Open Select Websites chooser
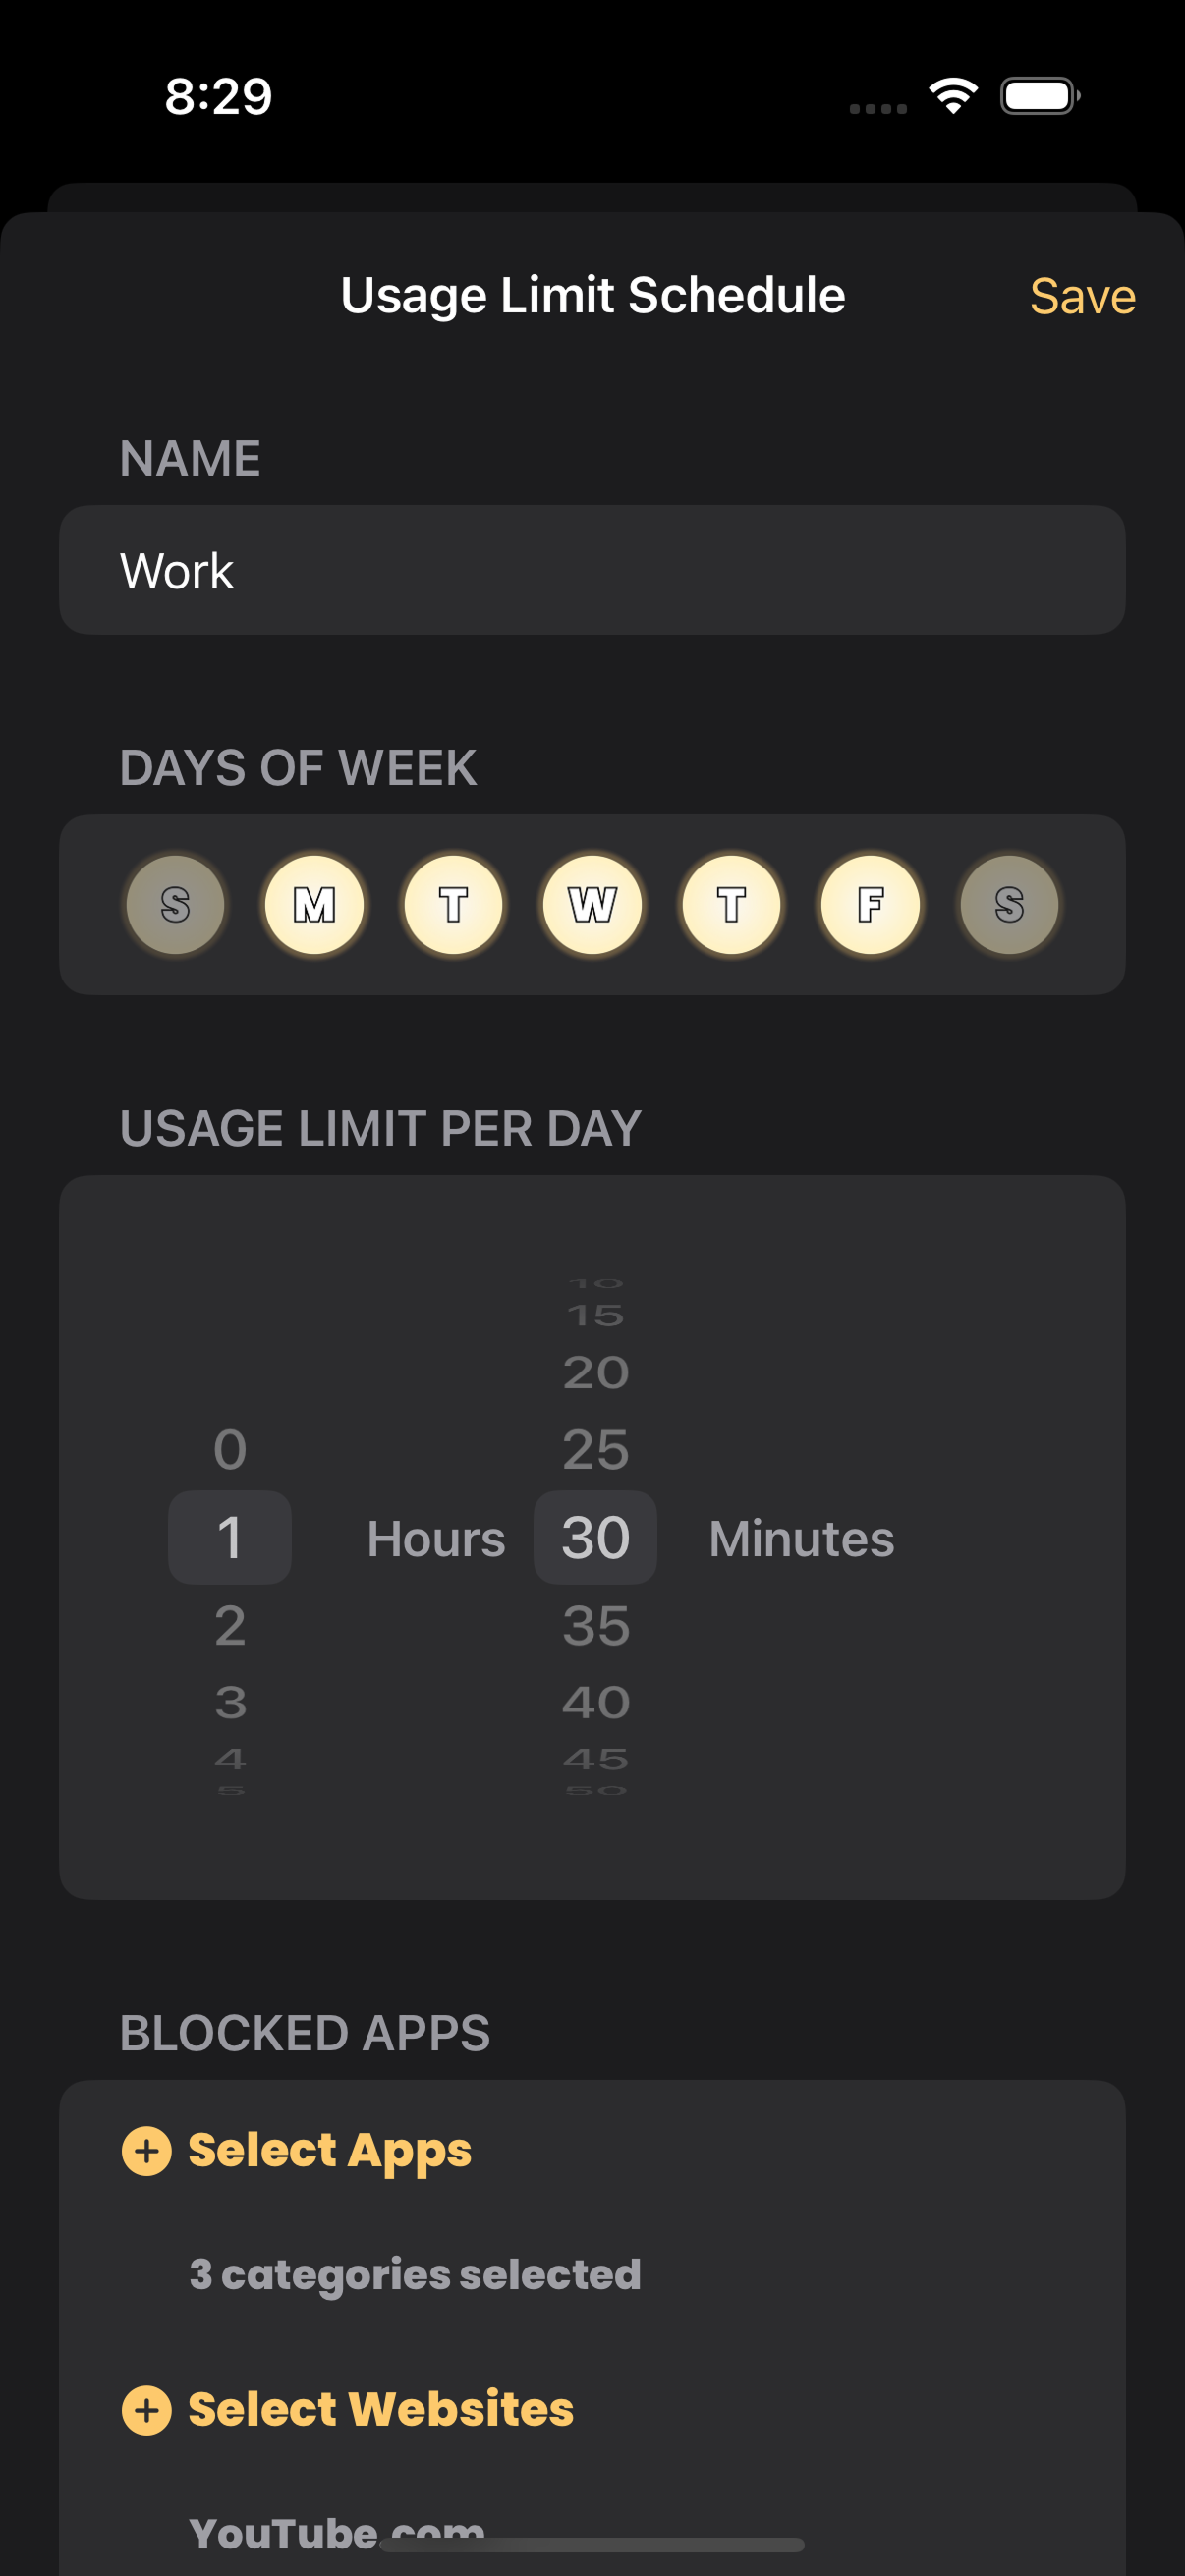The image size is (1185, 2576). (381, 2409)
